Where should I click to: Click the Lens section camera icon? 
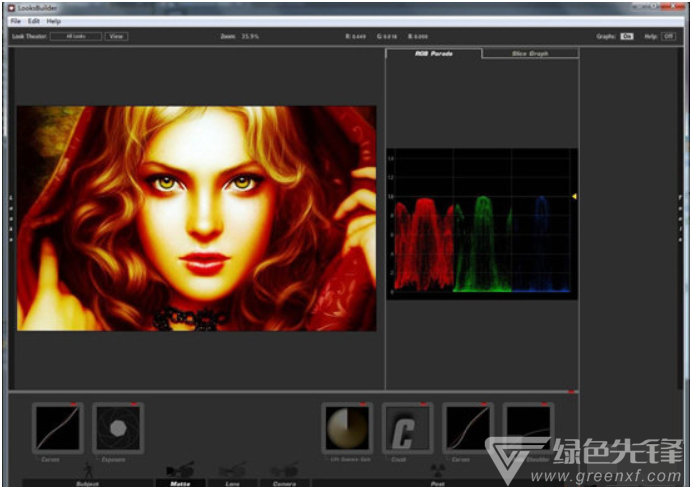point(232,470)
